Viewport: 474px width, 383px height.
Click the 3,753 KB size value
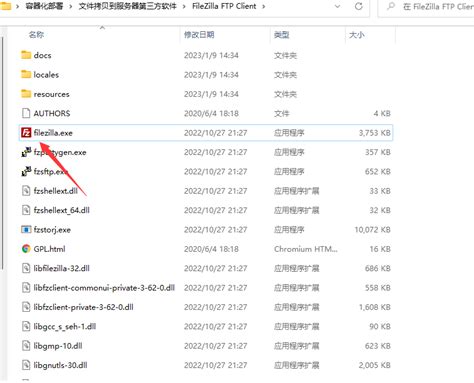click(374, 133)
